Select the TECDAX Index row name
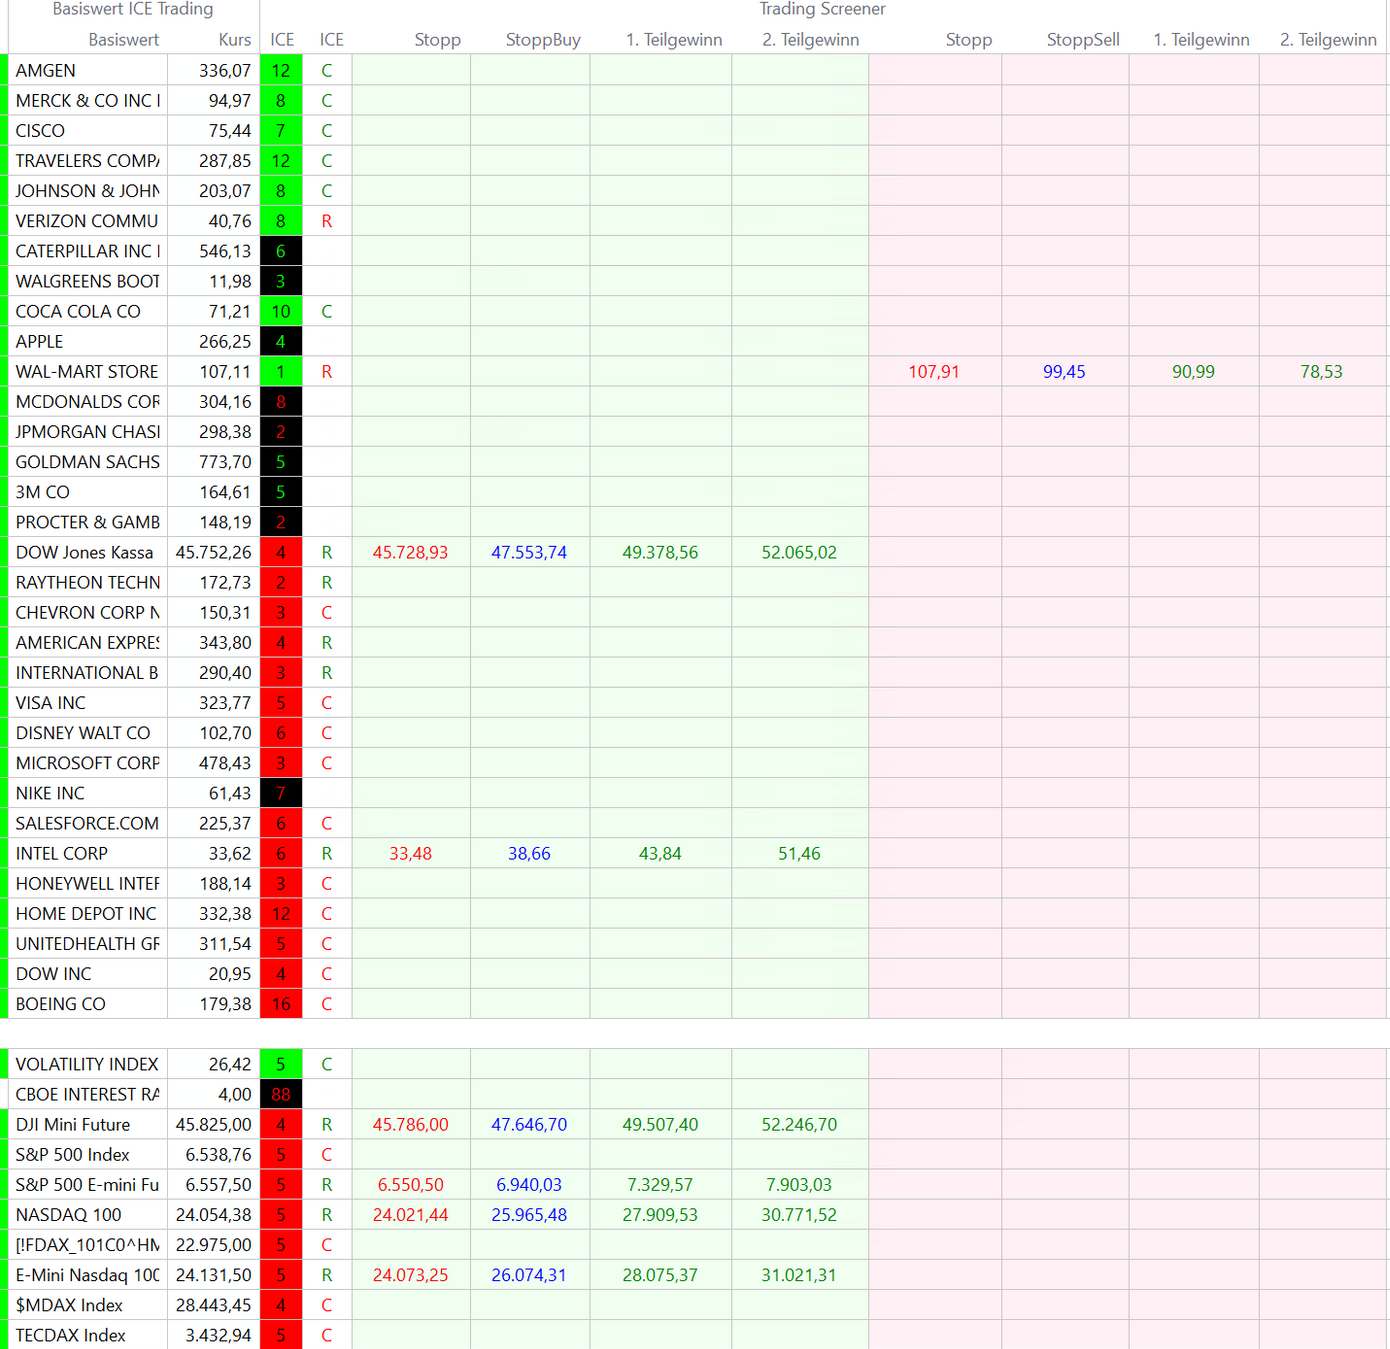The width and height of the screenshot is (1390, 1349). (87, 1336)
